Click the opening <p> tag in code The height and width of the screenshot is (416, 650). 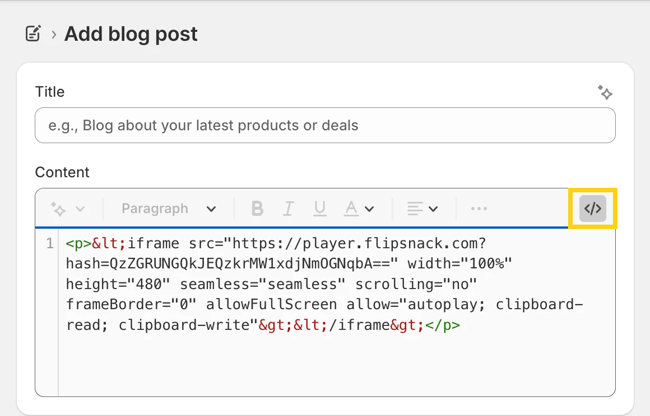[x=78, y=243]
